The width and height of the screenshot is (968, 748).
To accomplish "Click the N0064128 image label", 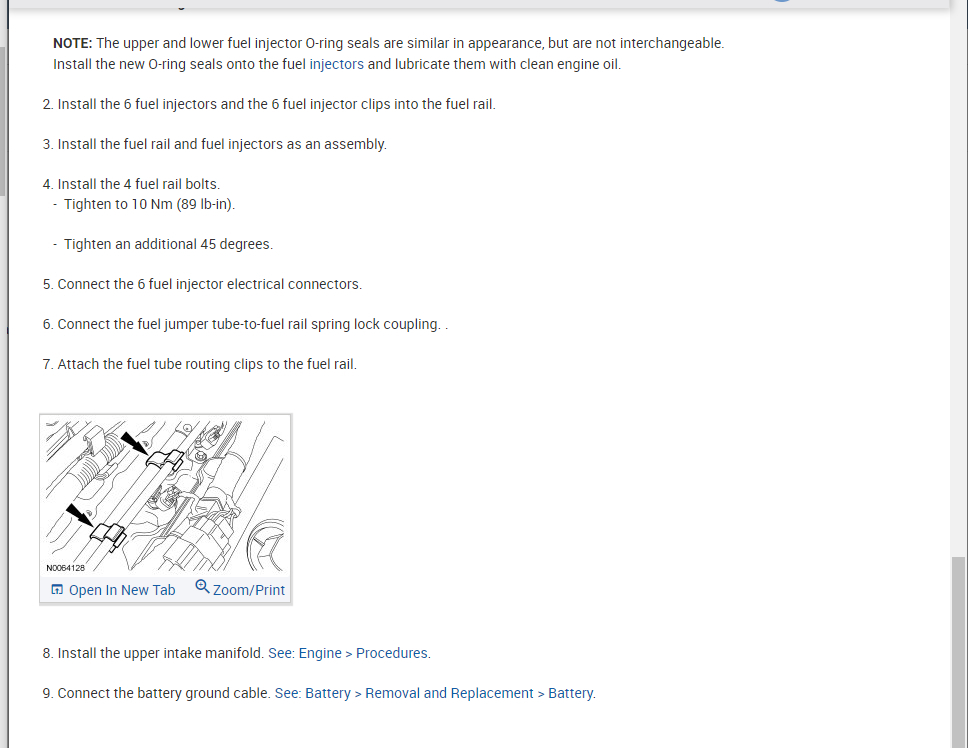I will point(65,568).
